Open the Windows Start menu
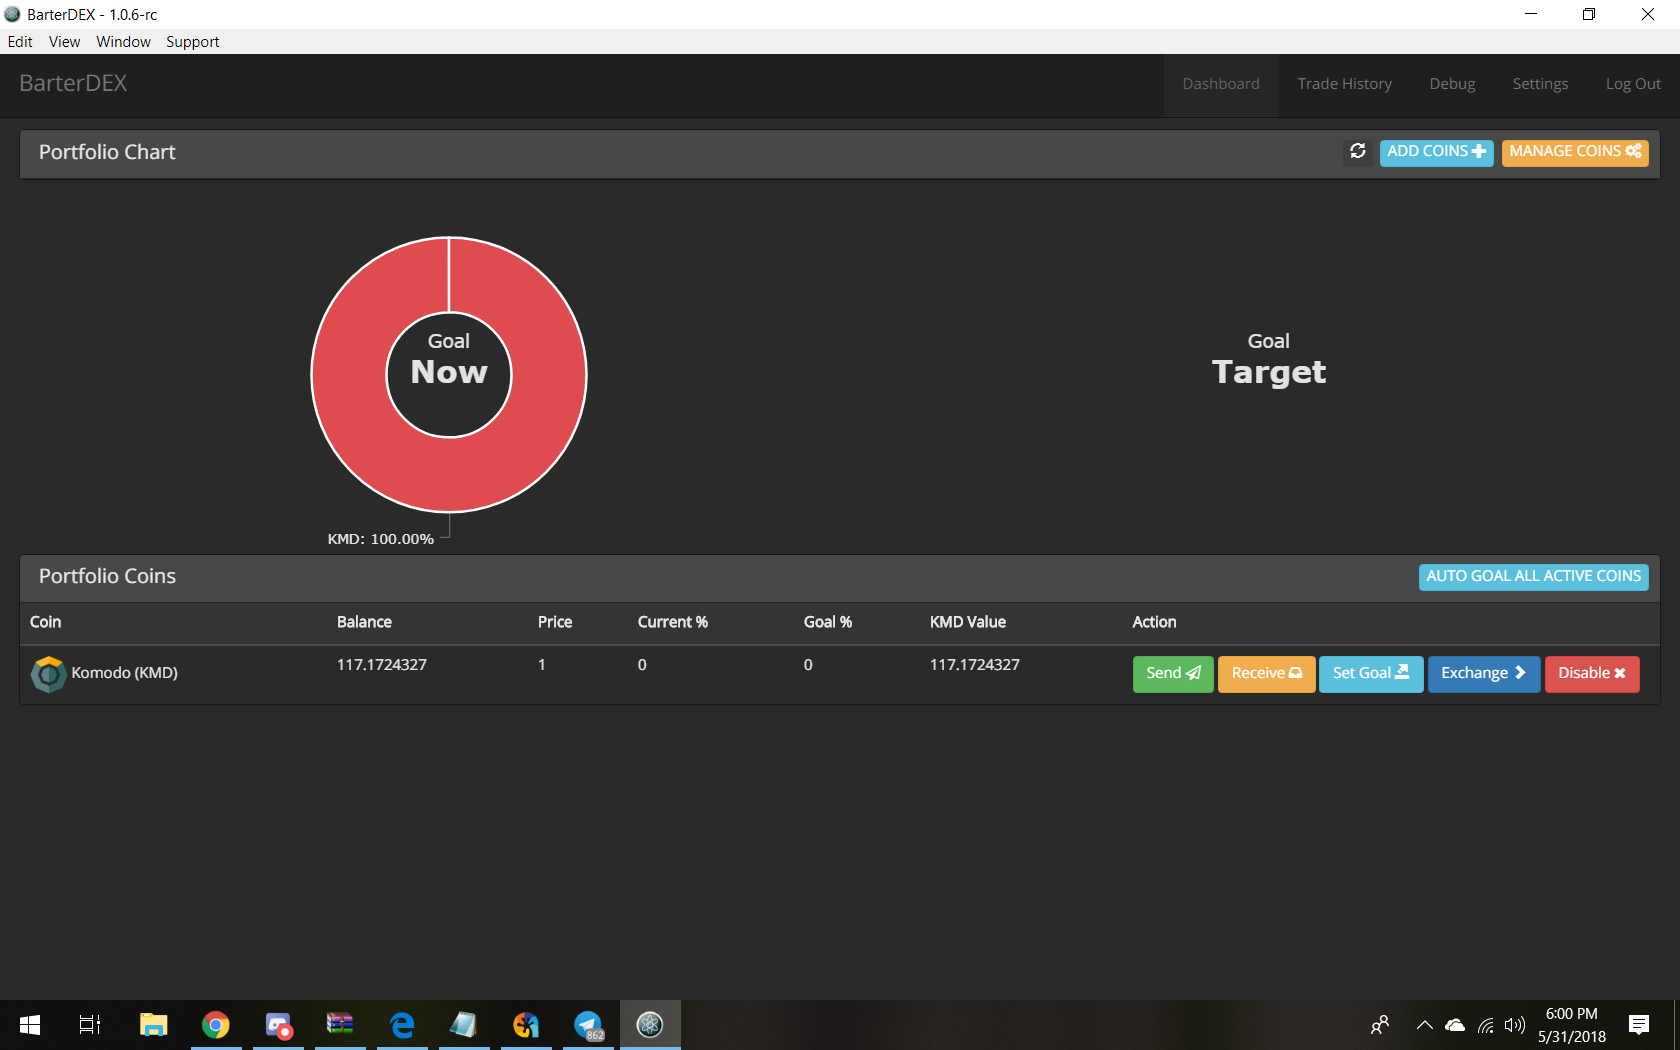The width and height of the screenshot is (1680, 1050). 30,1025
